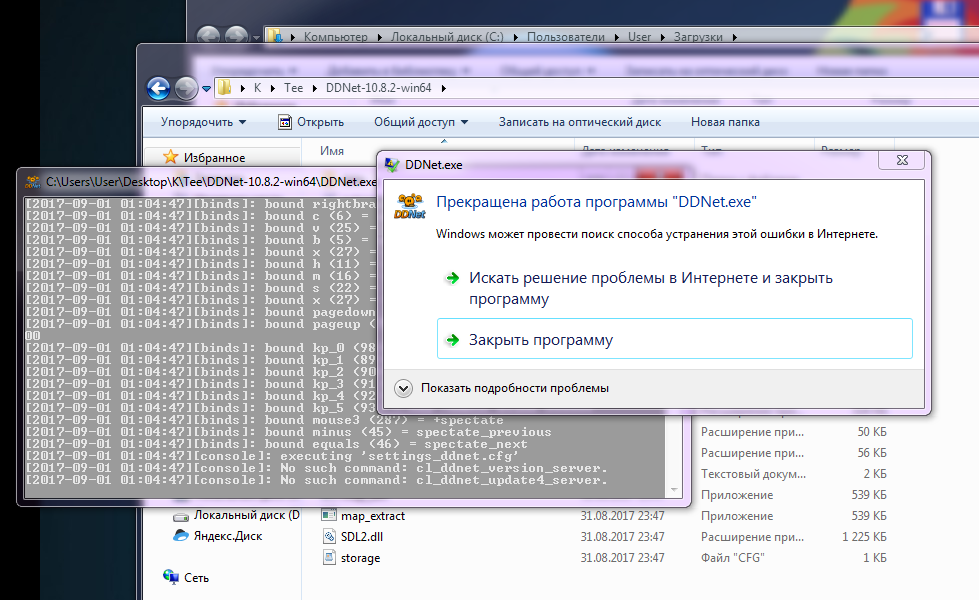Open the Упорядочить dropdown menu

pos(203,122)
